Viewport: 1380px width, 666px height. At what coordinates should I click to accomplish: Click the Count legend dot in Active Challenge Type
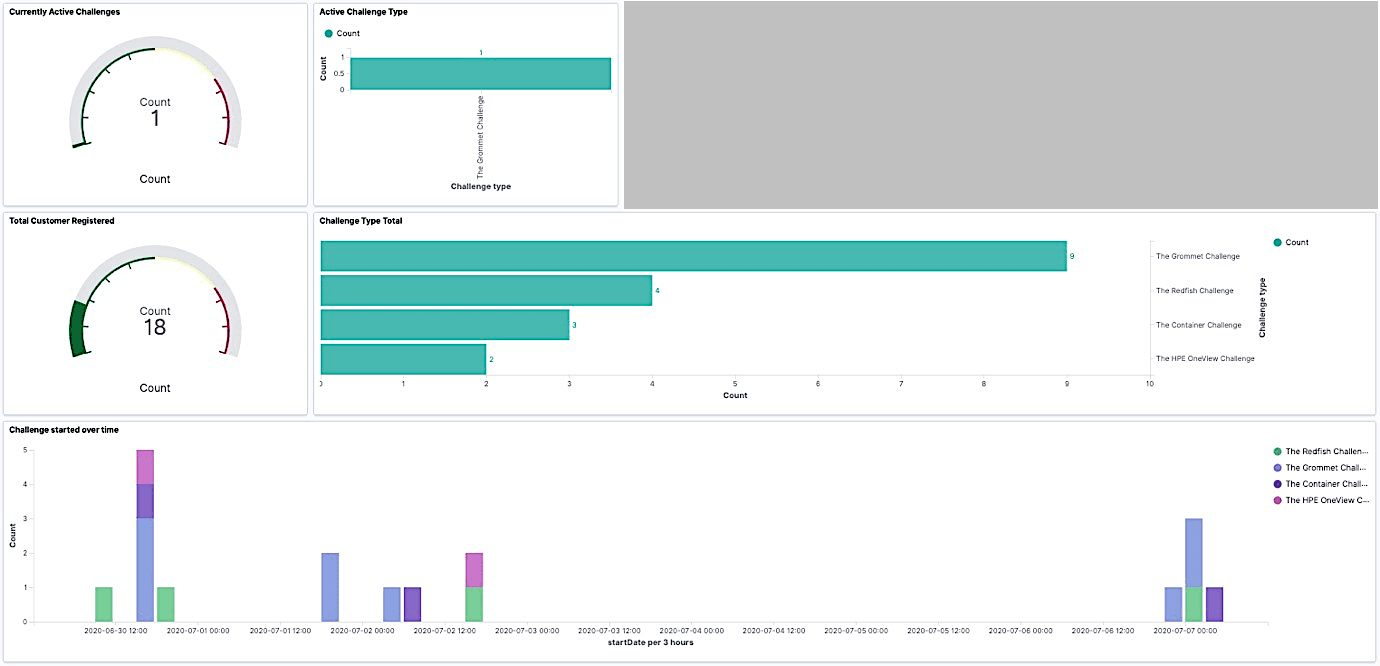(x=329, y=34)
